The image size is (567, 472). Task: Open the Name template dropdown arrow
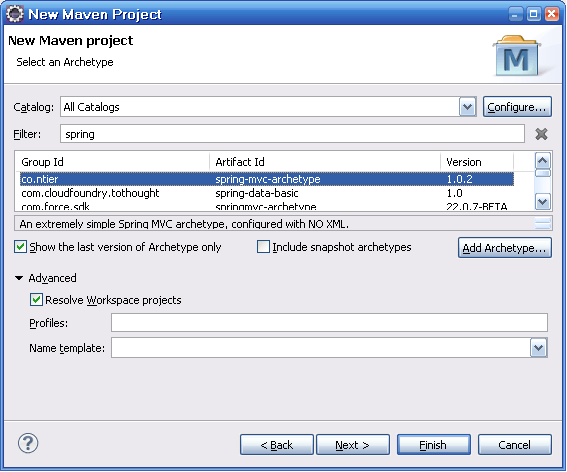pos(538,348)
